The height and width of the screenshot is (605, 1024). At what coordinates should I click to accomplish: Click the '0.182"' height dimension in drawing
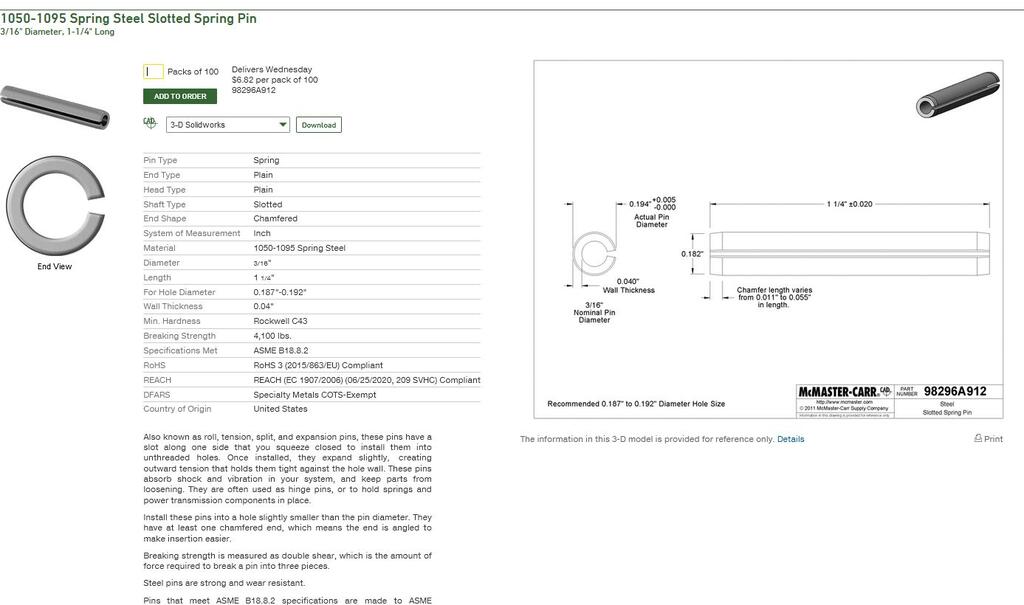[692, 254]
